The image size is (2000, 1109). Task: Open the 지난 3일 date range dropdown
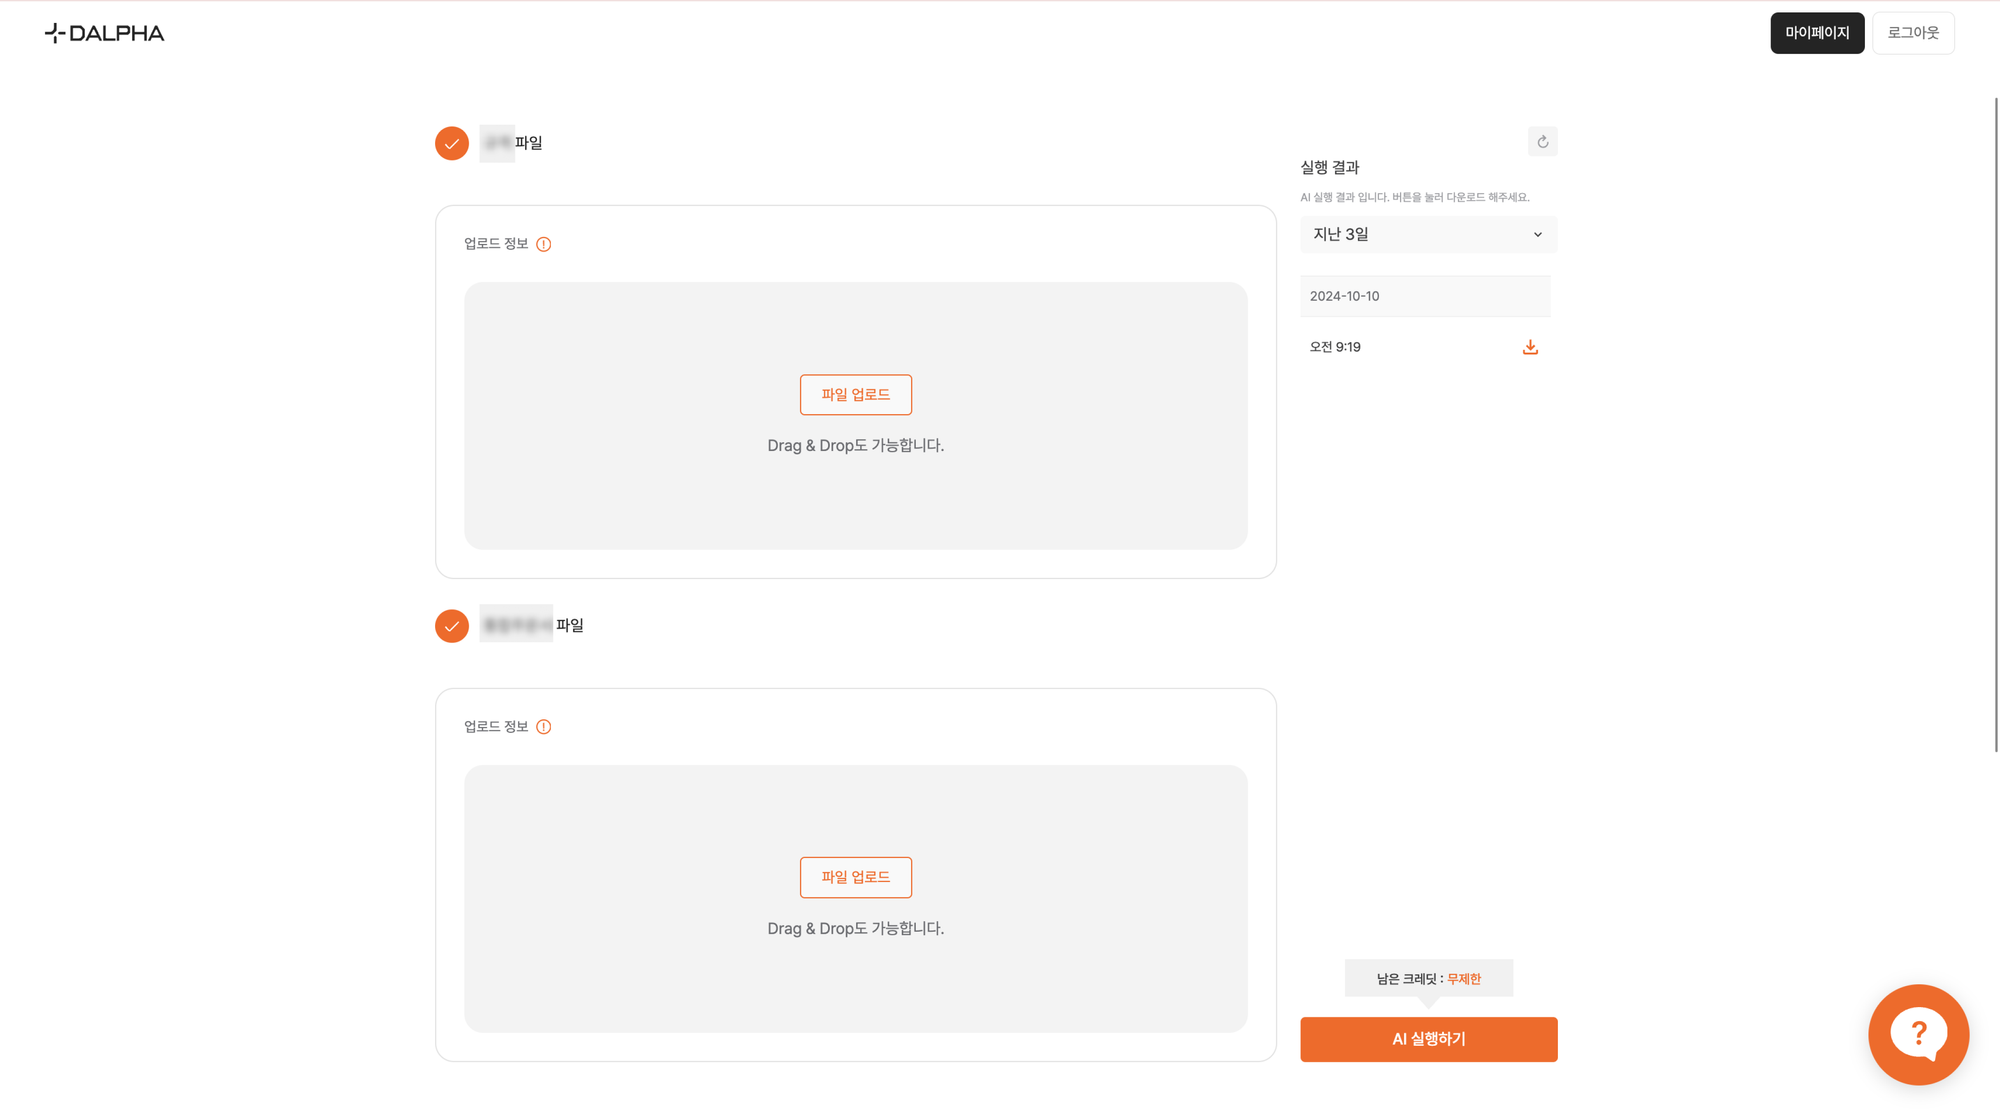[1427, 234]
